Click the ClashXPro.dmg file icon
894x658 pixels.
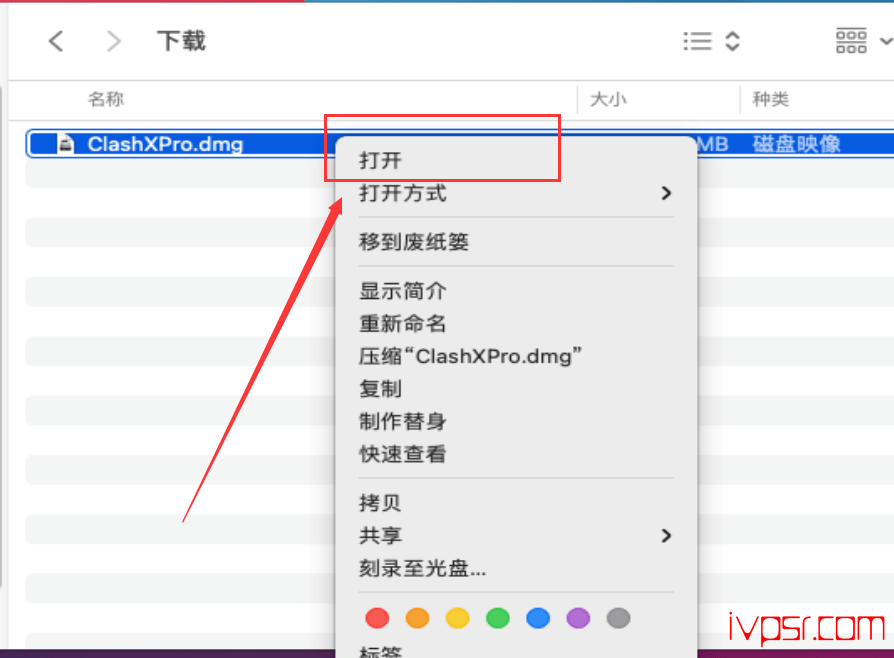pos(66,144)
